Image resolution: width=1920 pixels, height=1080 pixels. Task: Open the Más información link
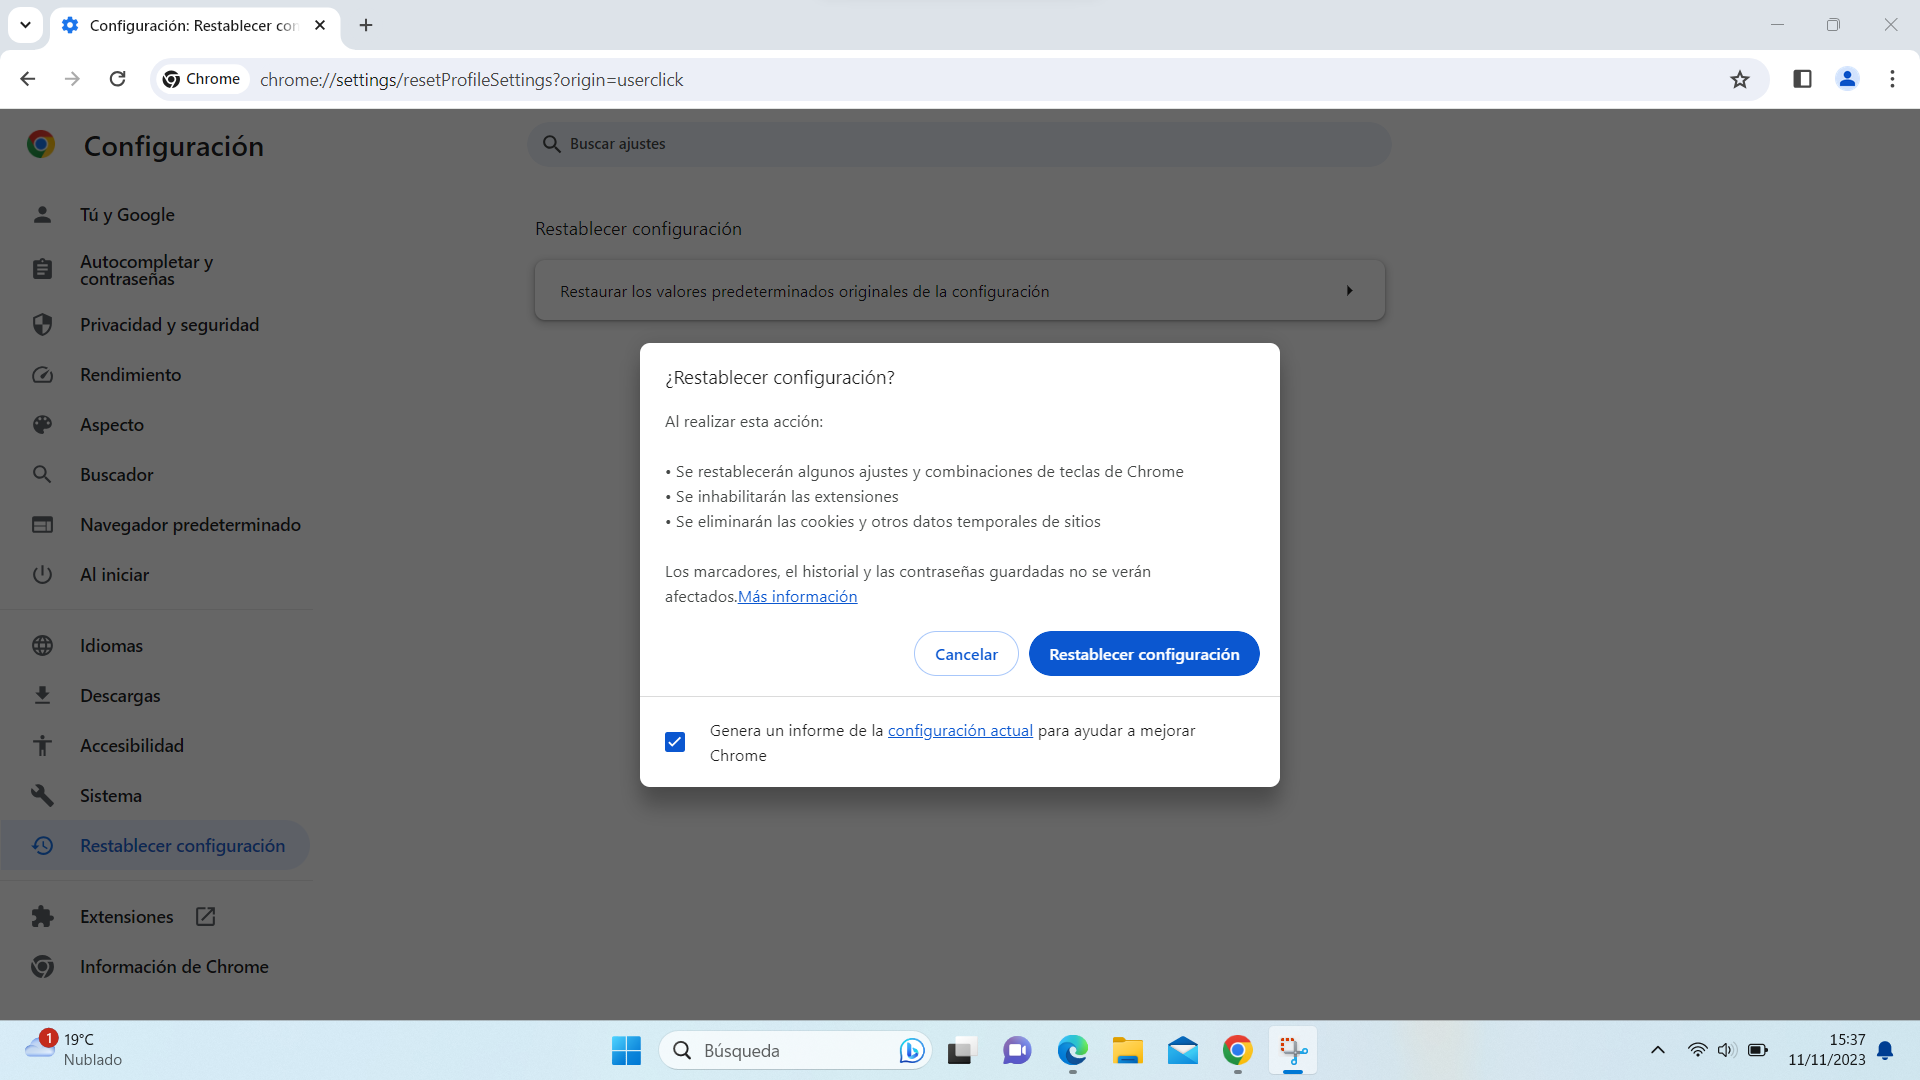(x=797, y=597)
